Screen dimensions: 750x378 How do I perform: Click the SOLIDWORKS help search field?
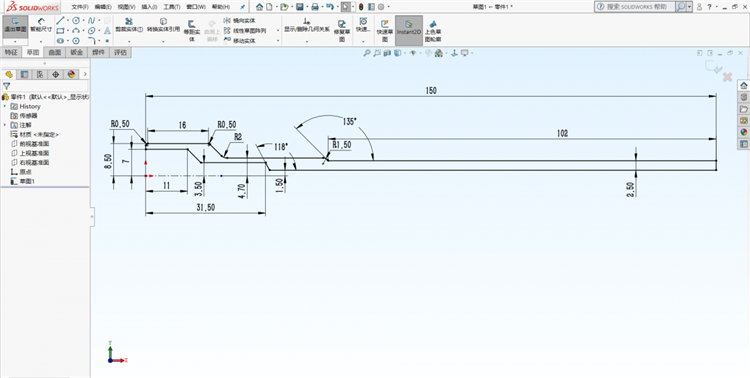point(635,7)
